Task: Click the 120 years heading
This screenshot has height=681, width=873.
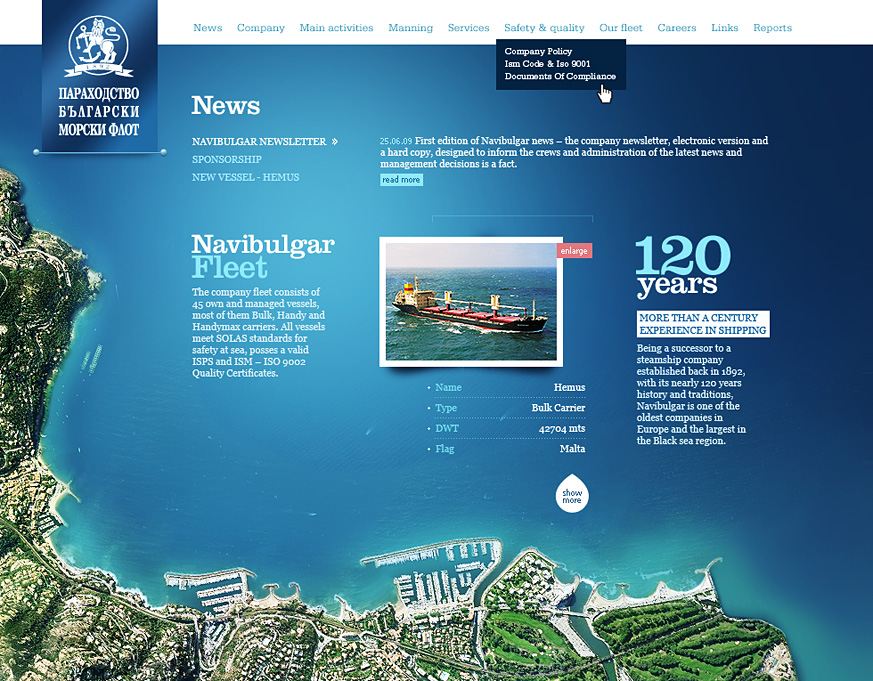Action: [683, 266]
